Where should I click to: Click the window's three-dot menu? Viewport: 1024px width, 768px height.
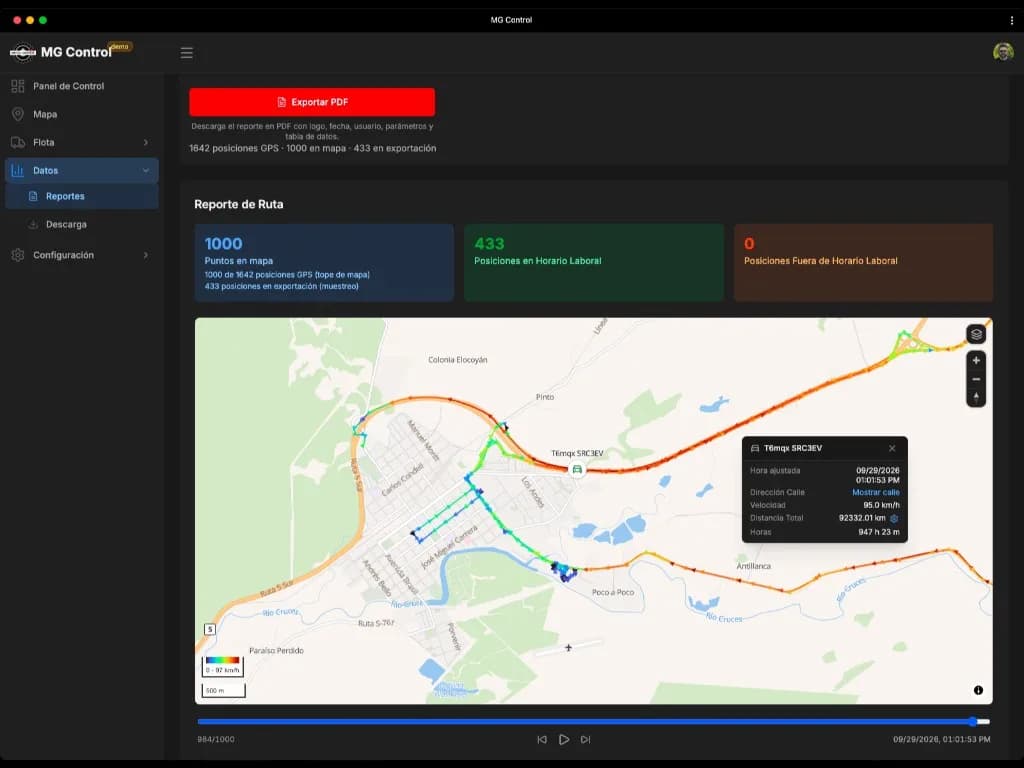[x=1012, y=20]
